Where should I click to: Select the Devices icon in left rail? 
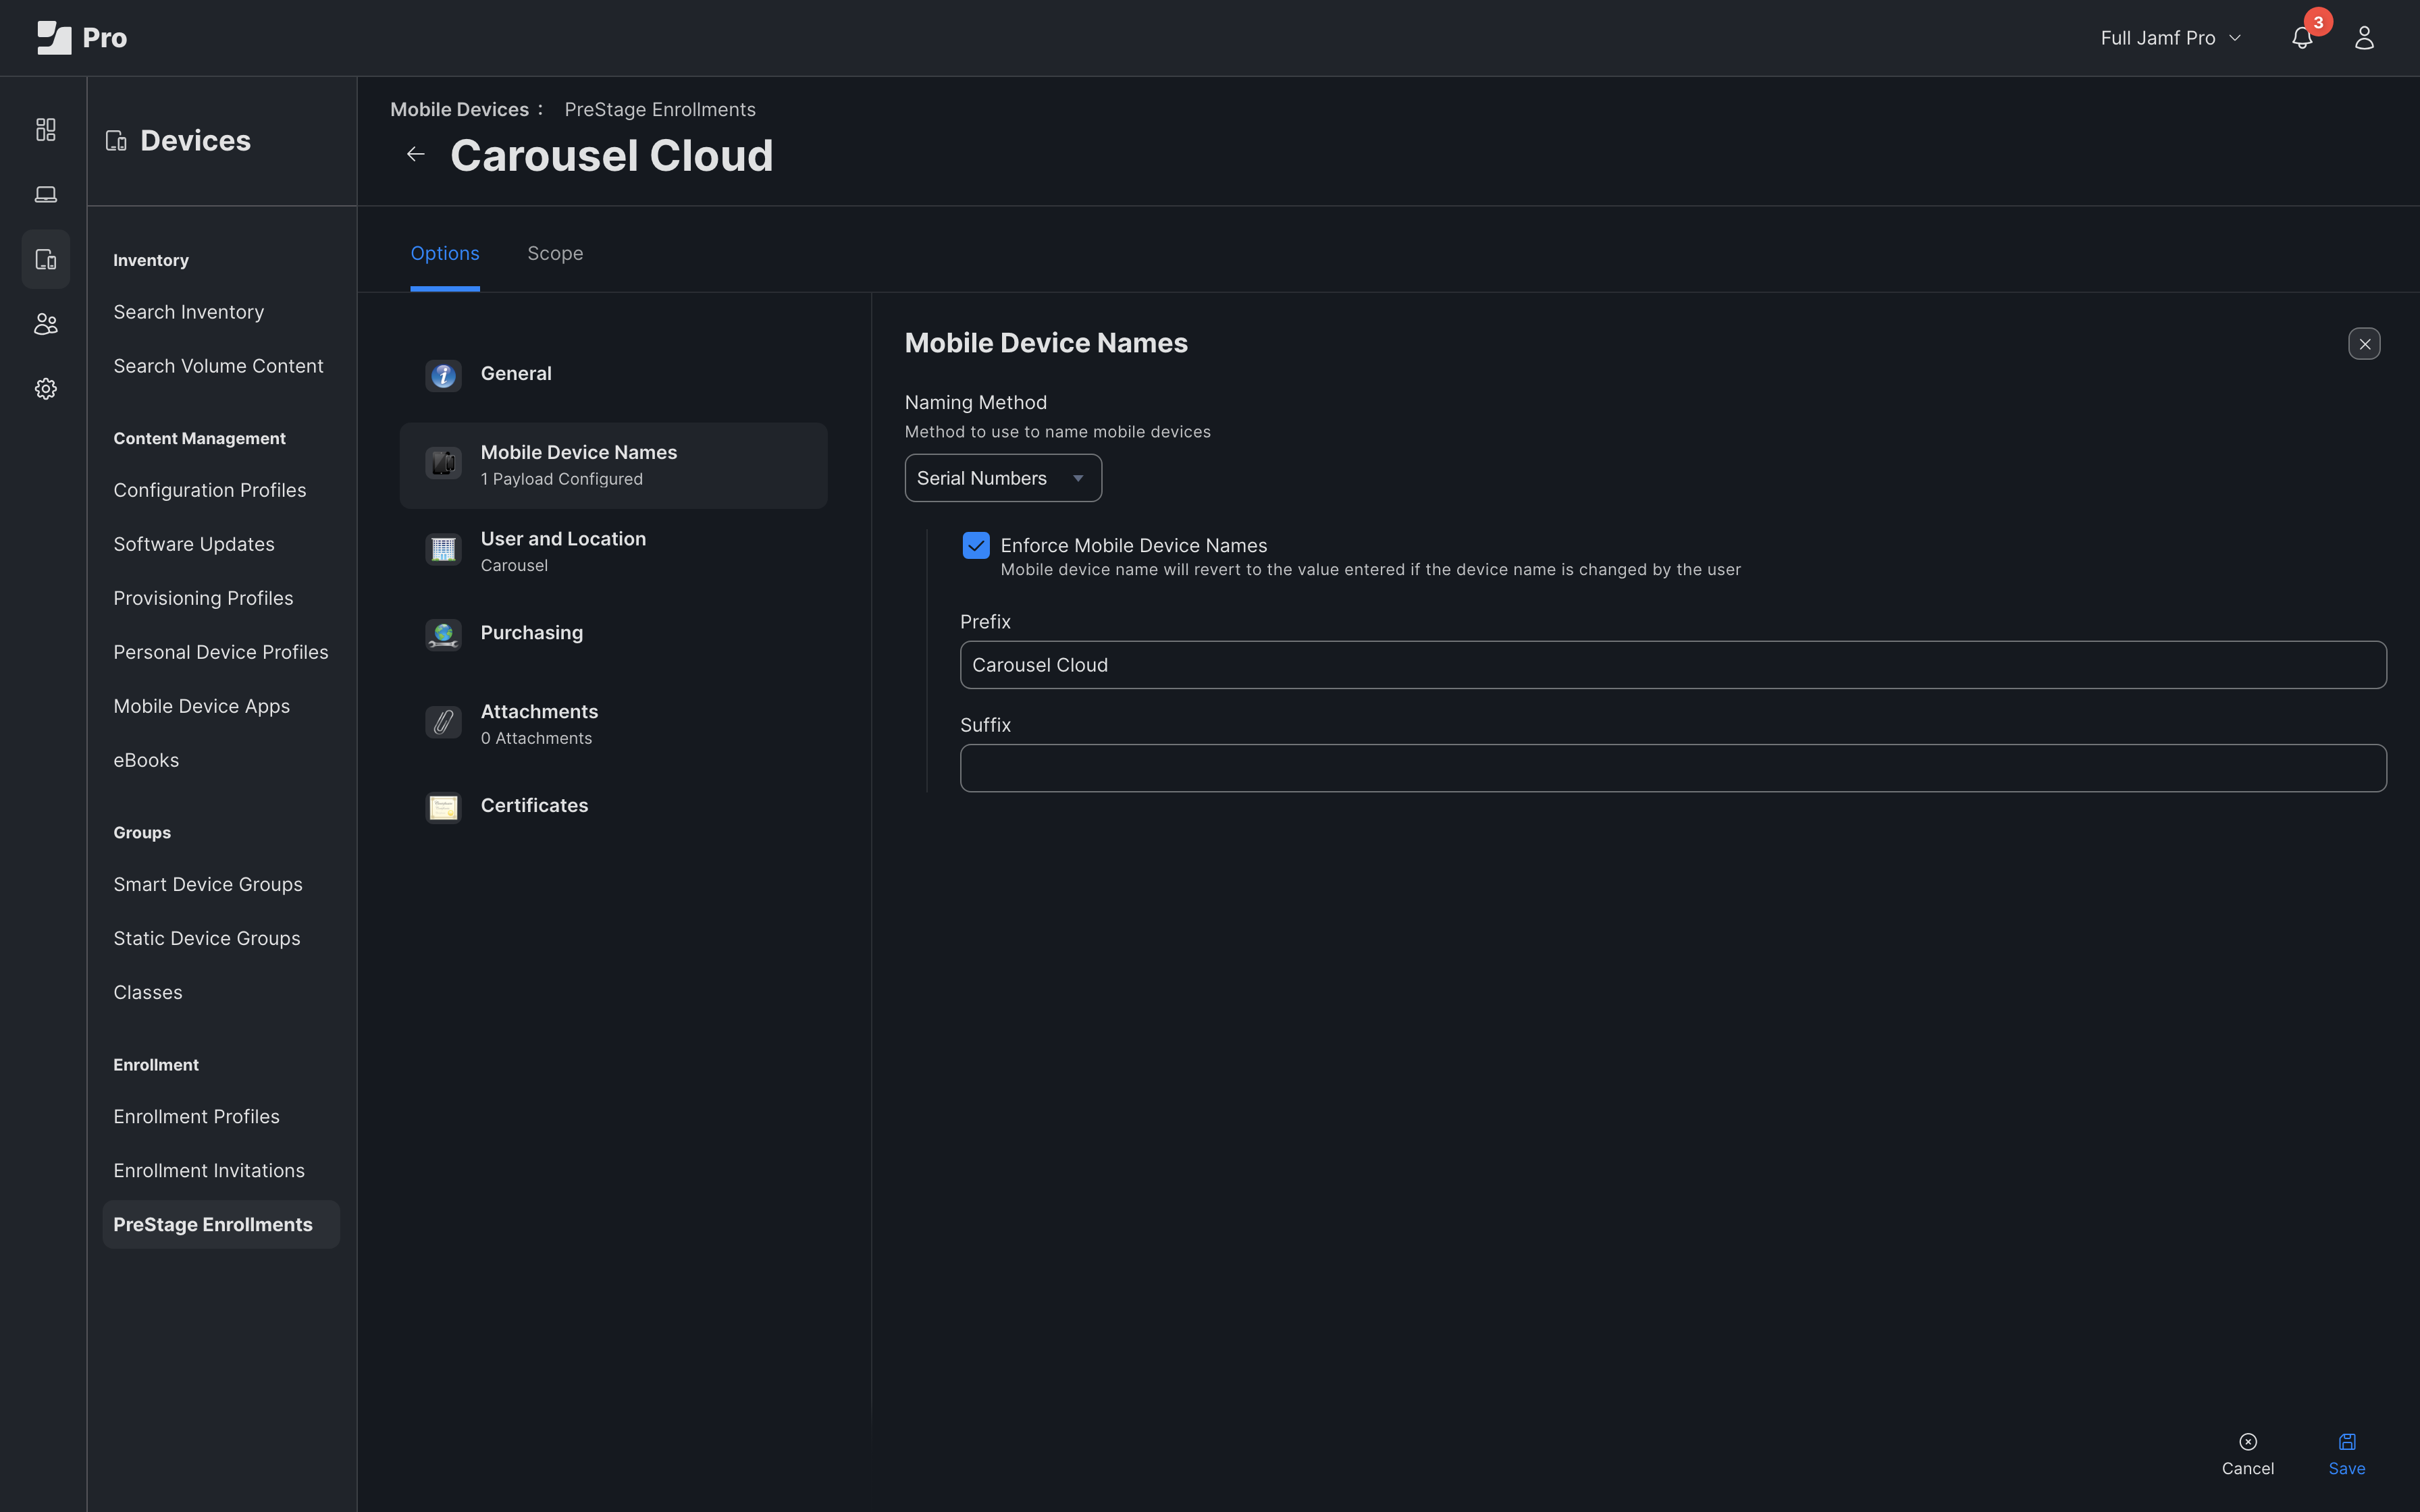[46, 260]
